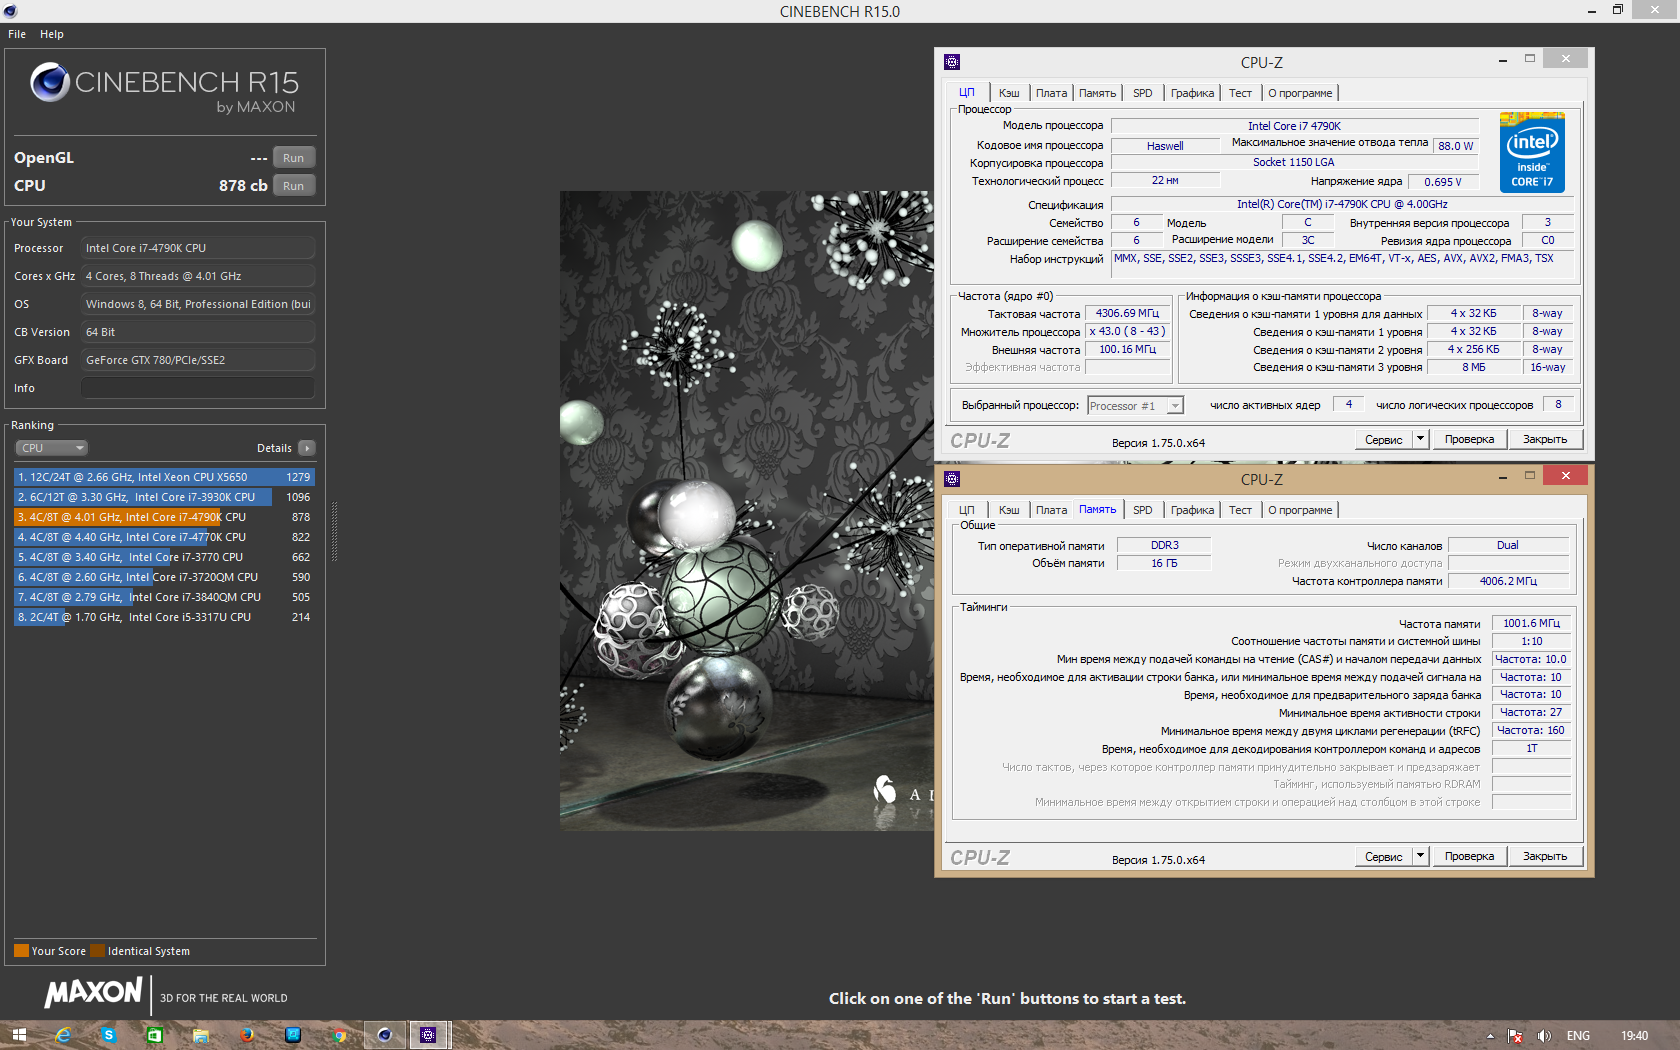Viewport: 1680px width, 1050px height.
Task: Expand ranking Details arrow
Action: click(x=307, y=448)
